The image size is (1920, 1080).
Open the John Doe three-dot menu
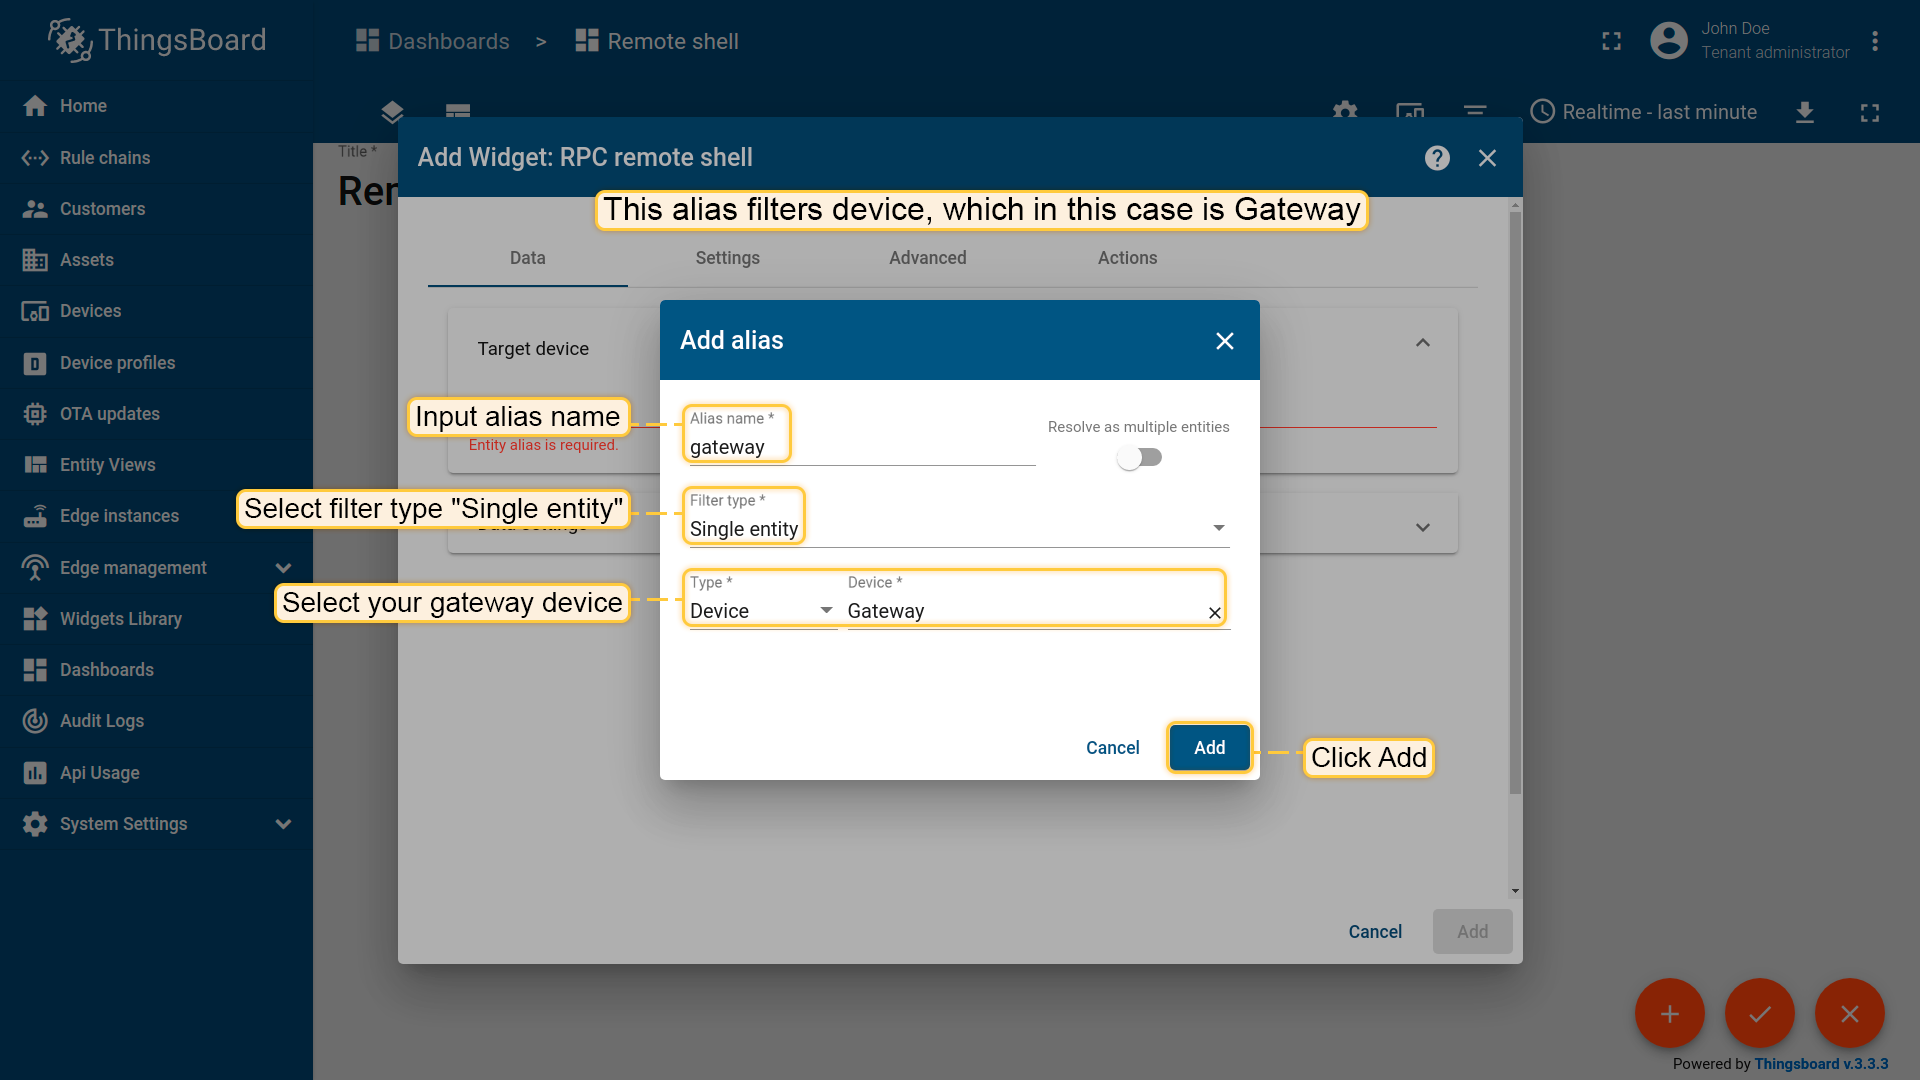click(1875, 41)
